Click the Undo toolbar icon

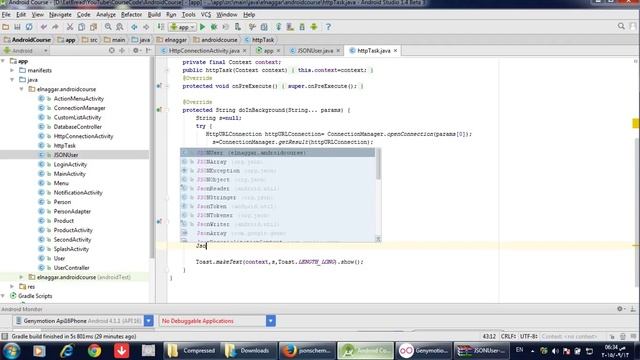(x=44, y=27)
